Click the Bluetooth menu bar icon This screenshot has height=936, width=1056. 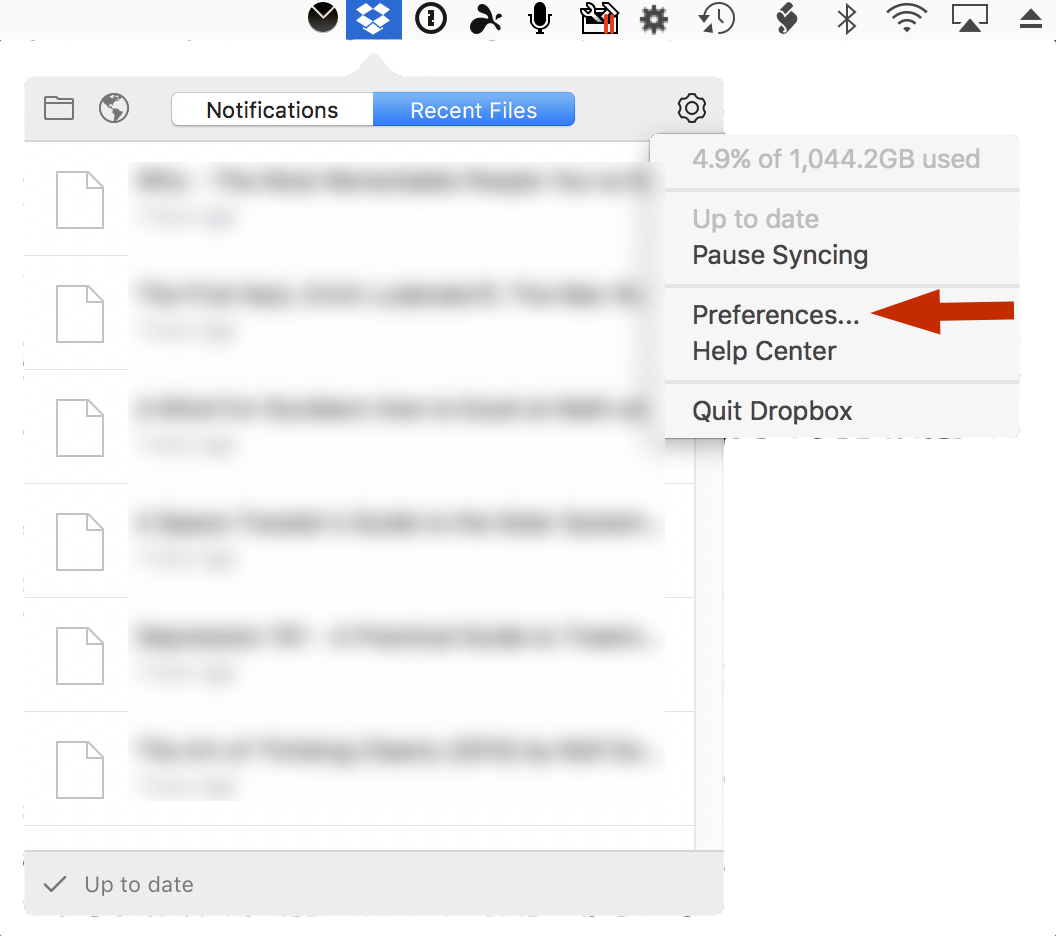[847, 19]
